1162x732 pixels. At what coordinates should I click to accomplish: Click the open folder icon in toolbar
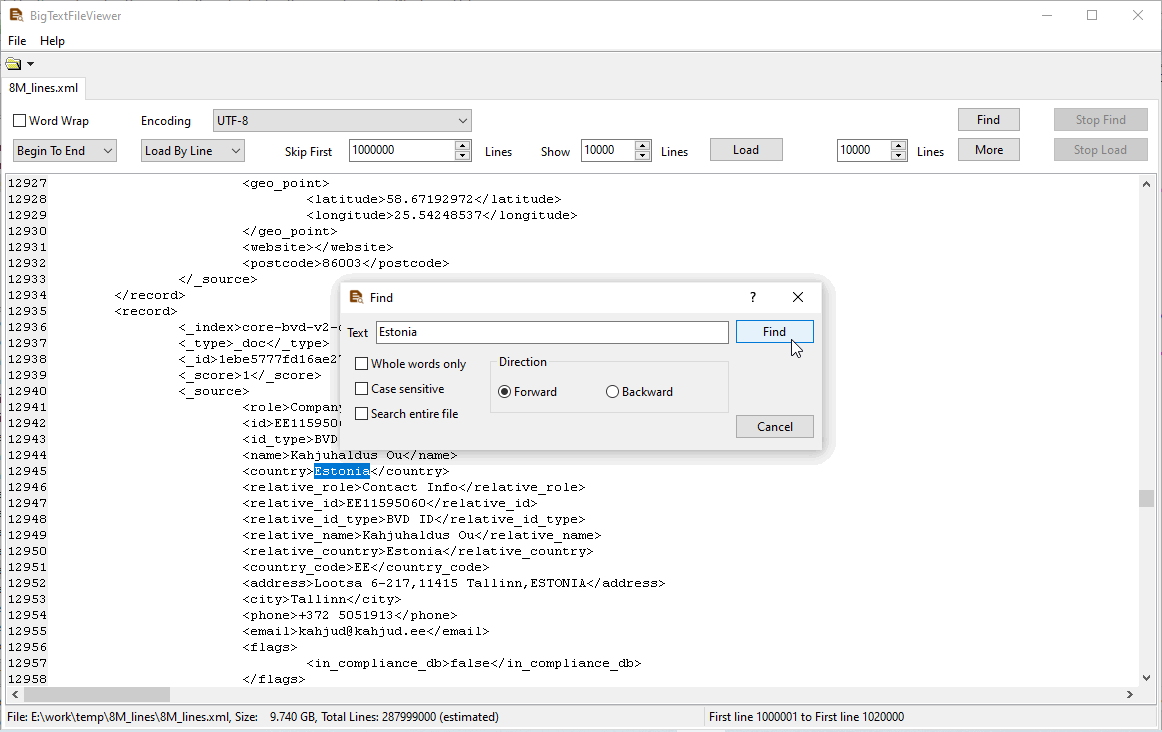[x=13, y=64]
